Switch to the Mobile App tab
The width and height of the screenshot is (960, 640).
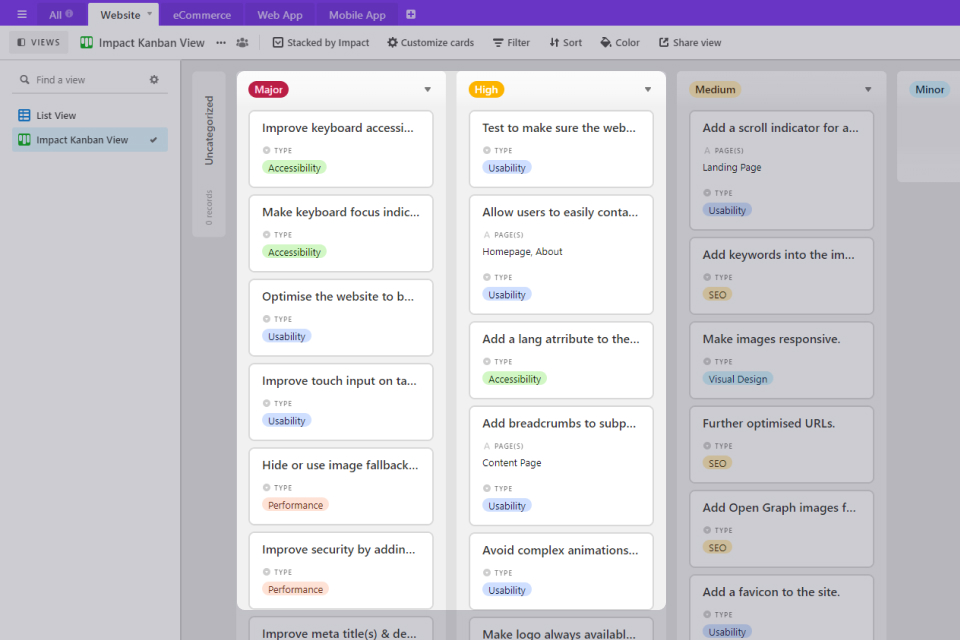357,15
